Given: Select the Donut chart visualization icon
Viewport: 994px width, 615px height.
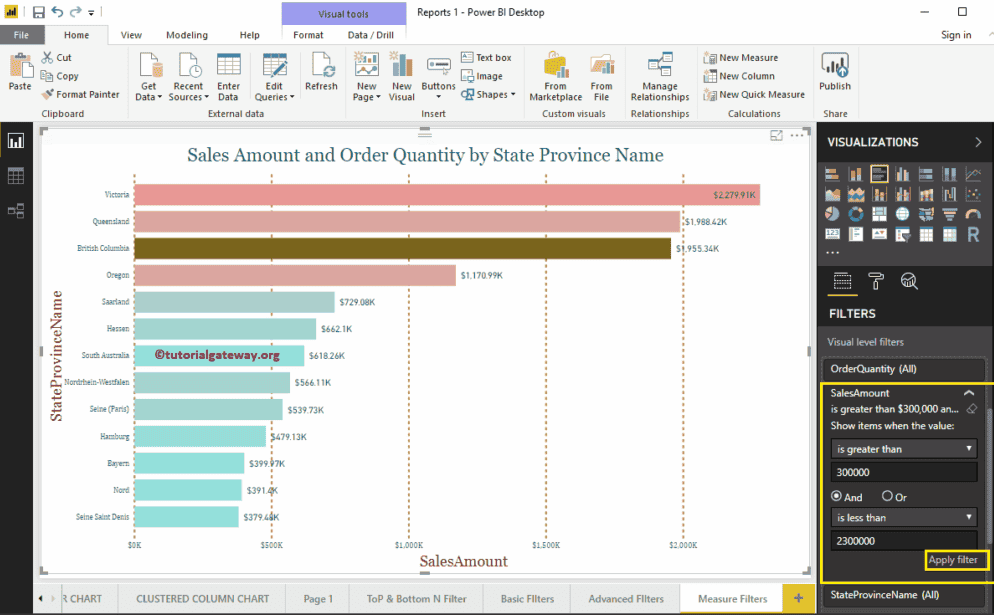Looking at the screenshot, I should pos(855,213).
